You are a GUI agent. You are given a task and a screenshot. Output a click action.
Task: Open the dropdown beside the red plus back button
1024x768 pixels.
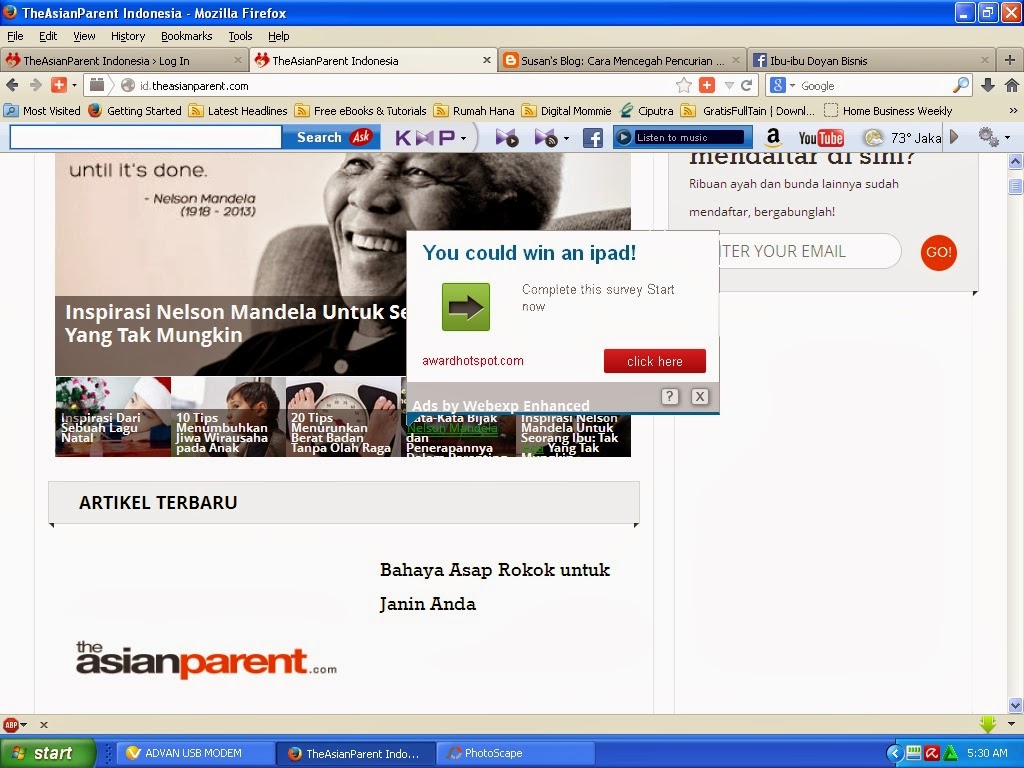pos(74,86)
